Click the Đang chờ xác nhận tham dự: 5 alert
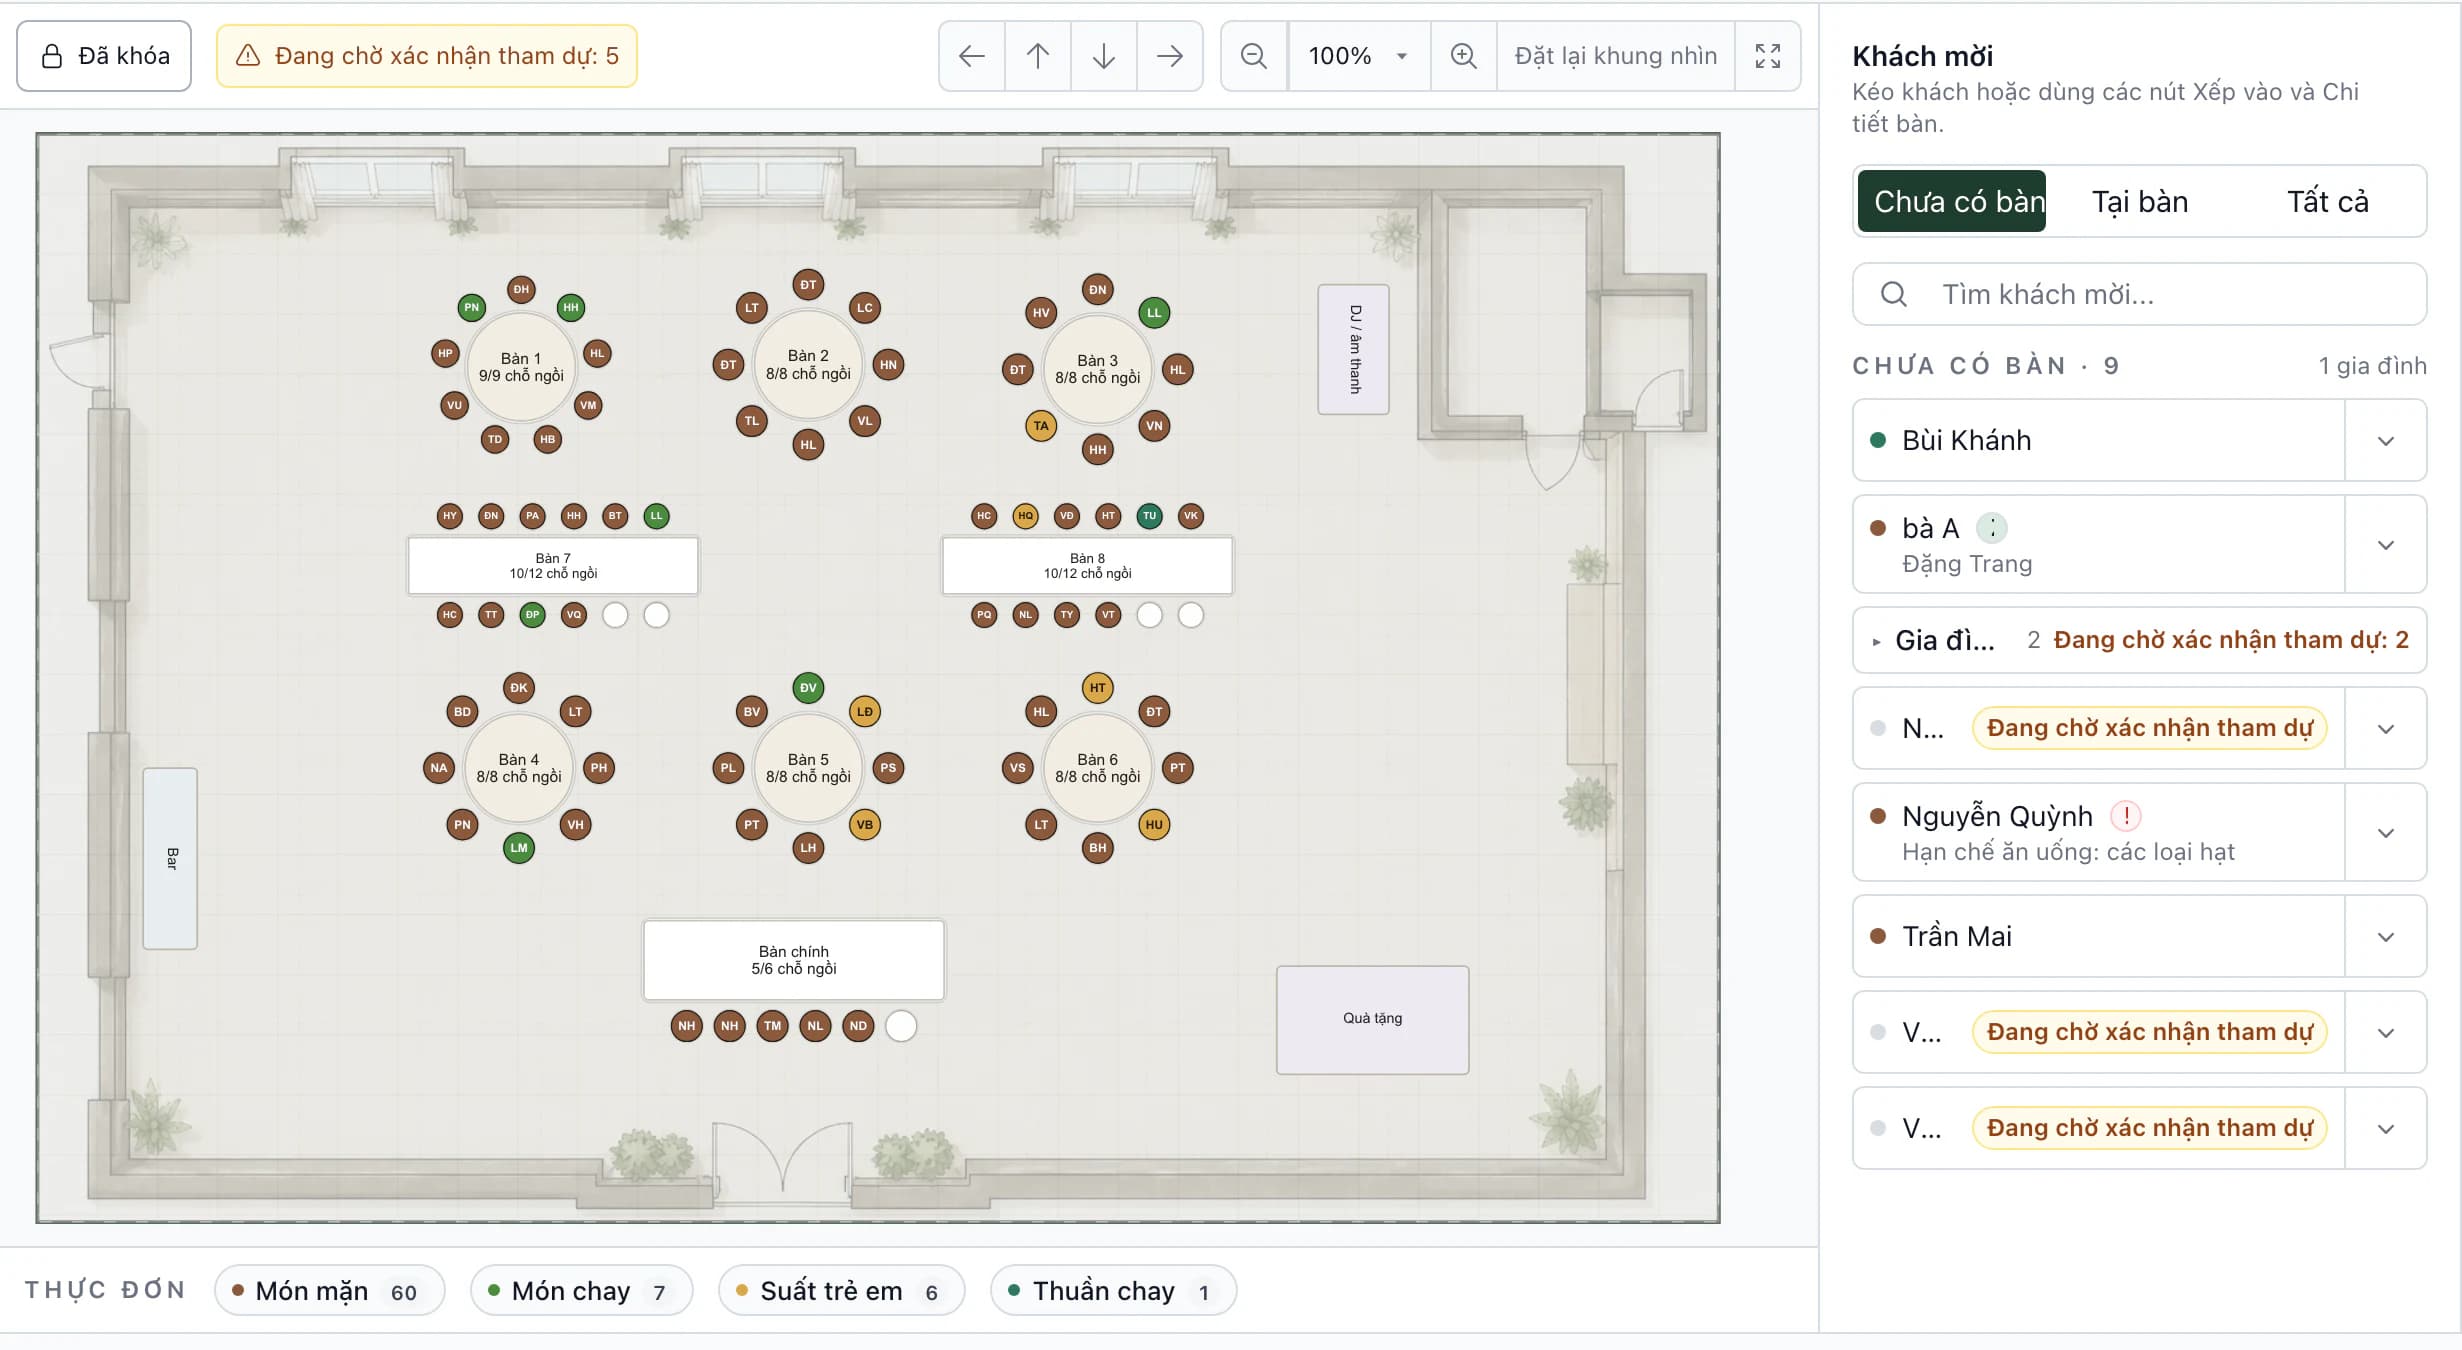Image resolution: width=2462 pixels, height=1350 pixels. pos(427,56)
